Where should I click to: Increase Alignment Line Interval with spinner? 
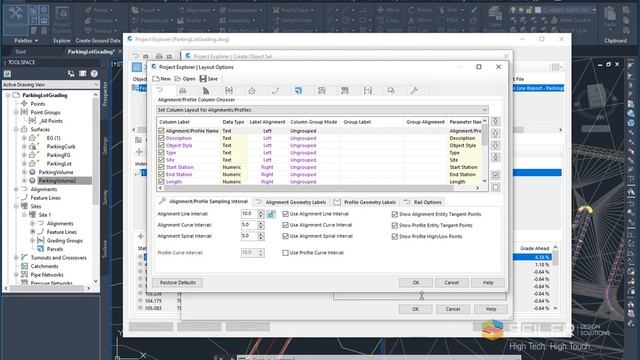pos(261,212)
